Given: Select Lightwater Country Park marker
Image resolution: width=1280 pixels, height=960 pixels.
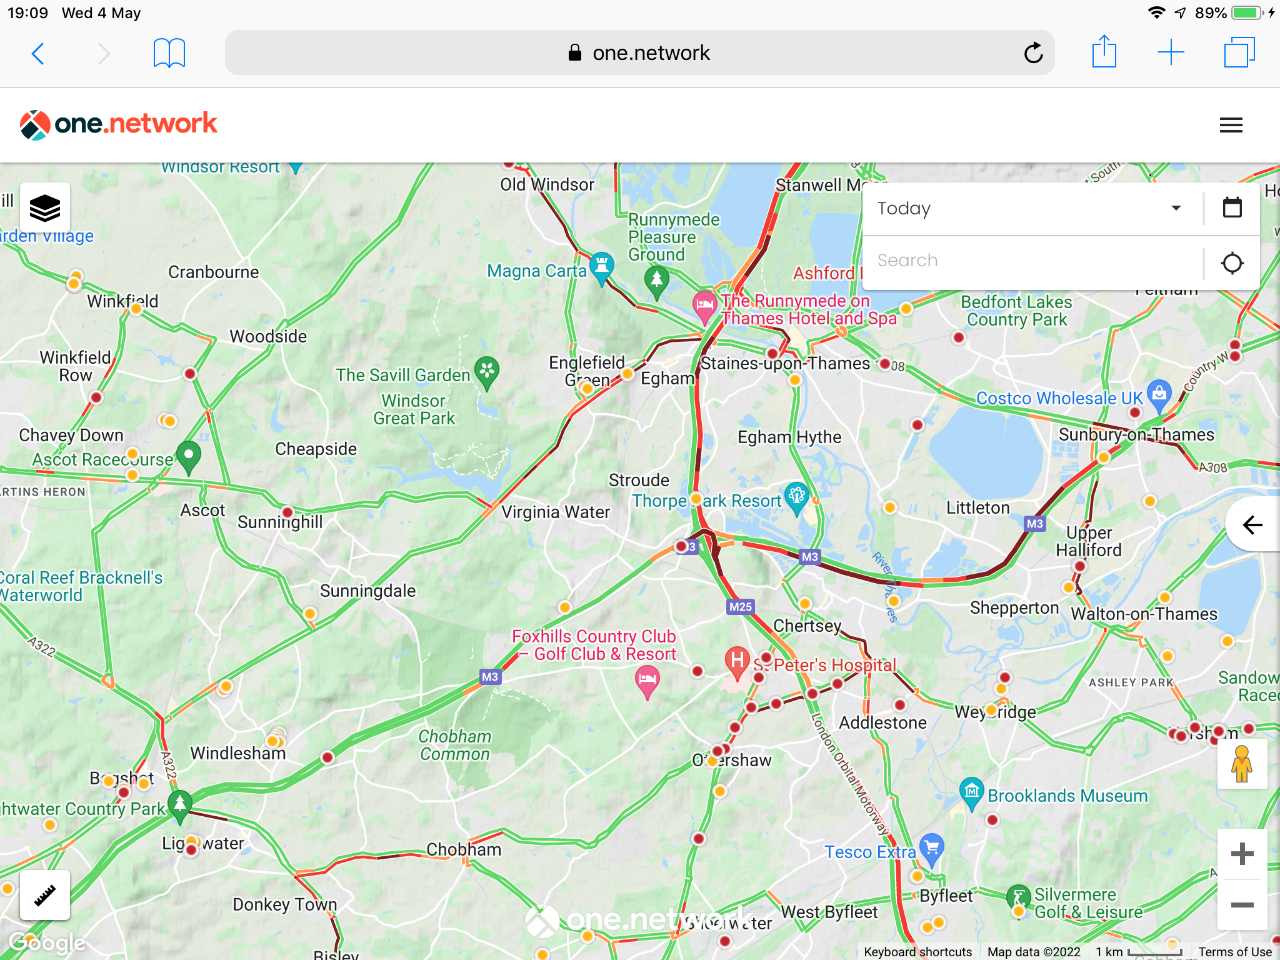Looking at the screenshot, I should point(180,804).
